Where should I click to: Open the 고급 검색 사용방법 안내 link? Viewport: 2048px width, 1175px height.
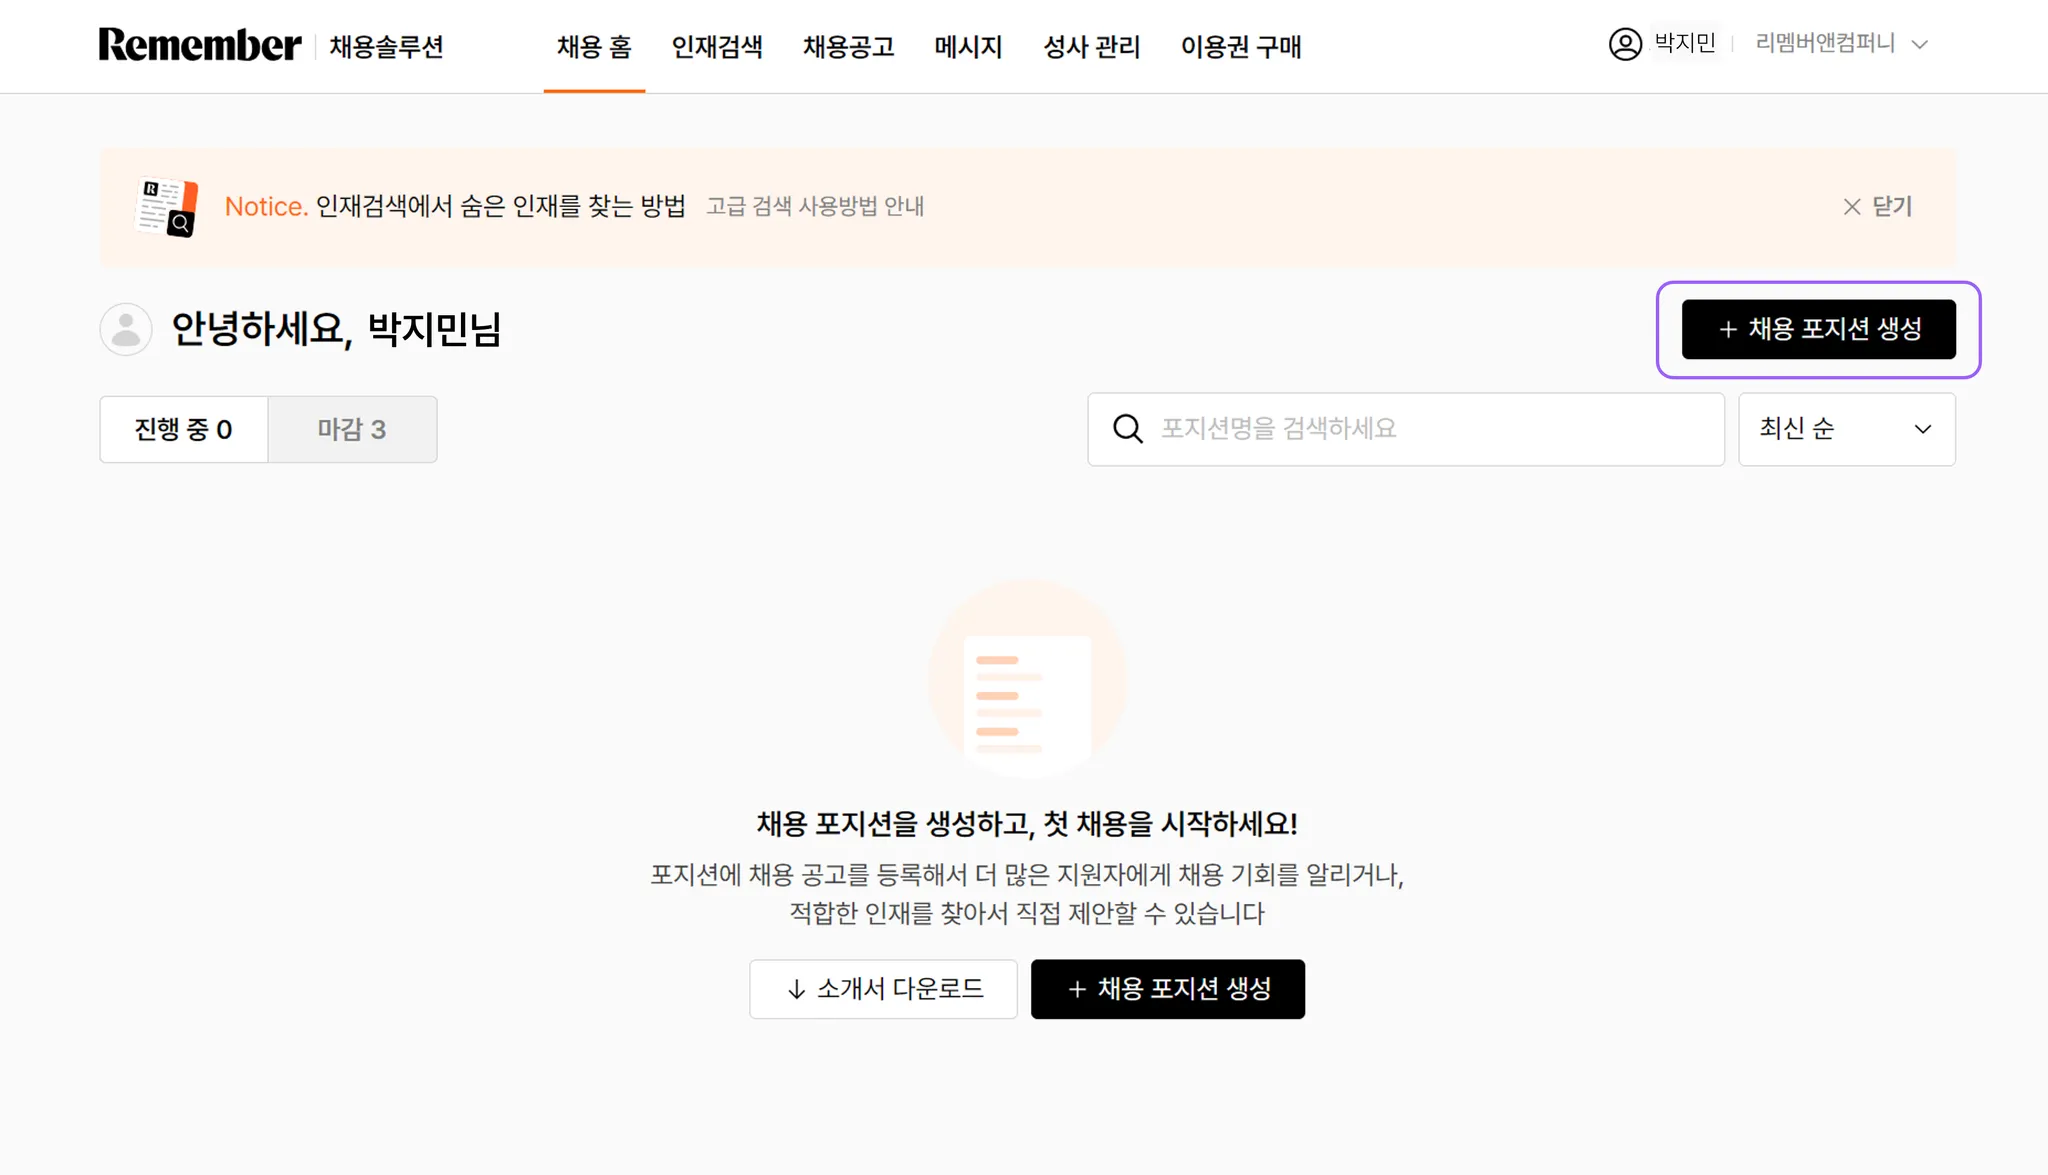coord(815,206)
